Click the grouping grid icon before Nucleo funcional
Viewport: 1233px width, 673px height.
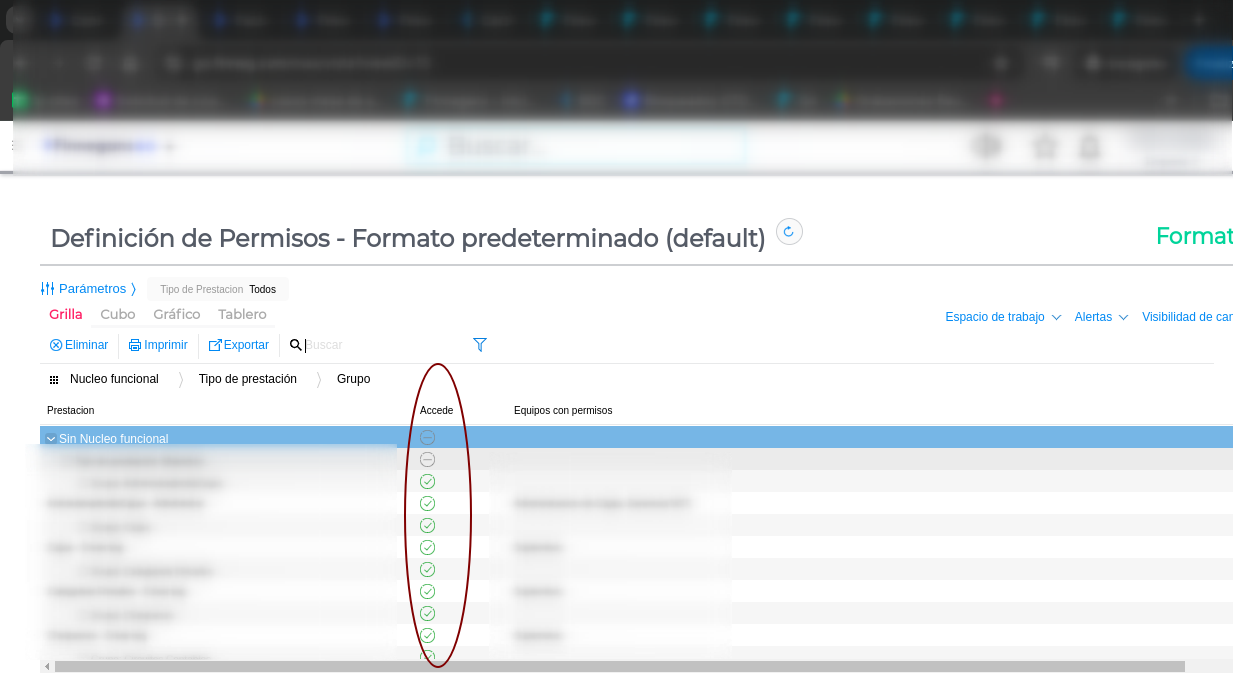pyautogui.click(x=54, y=380)
